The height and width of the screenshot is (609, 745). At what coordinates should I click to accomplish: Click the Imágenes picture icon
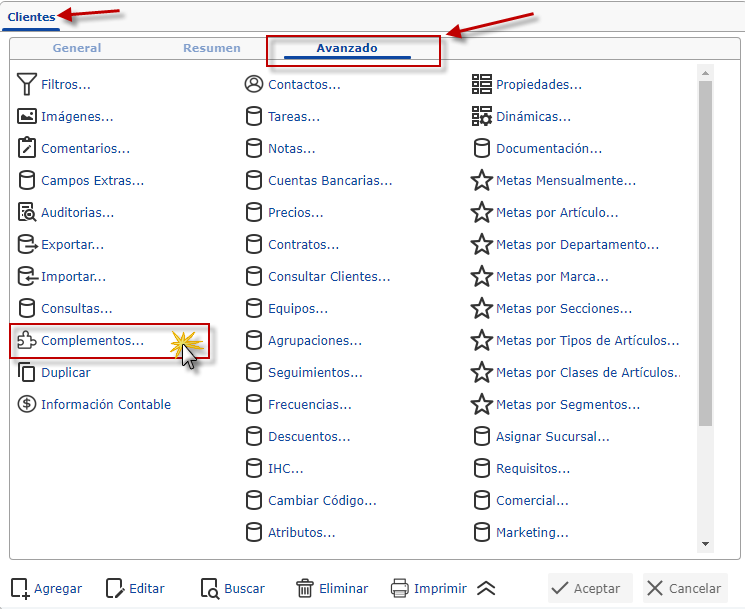click(x=27, y=116)
